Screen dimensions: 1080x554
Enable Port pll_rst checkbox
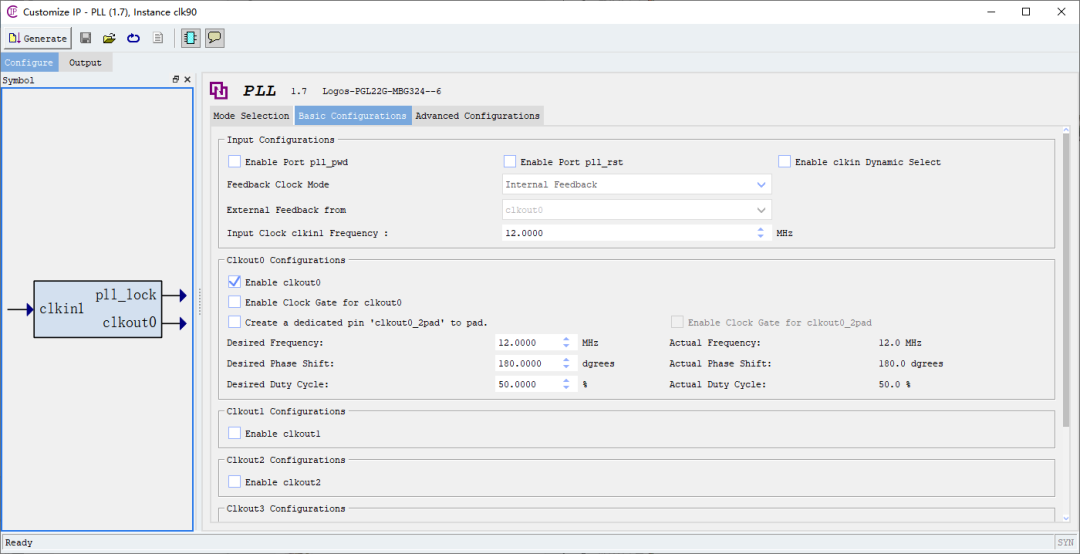click(510, 162)
